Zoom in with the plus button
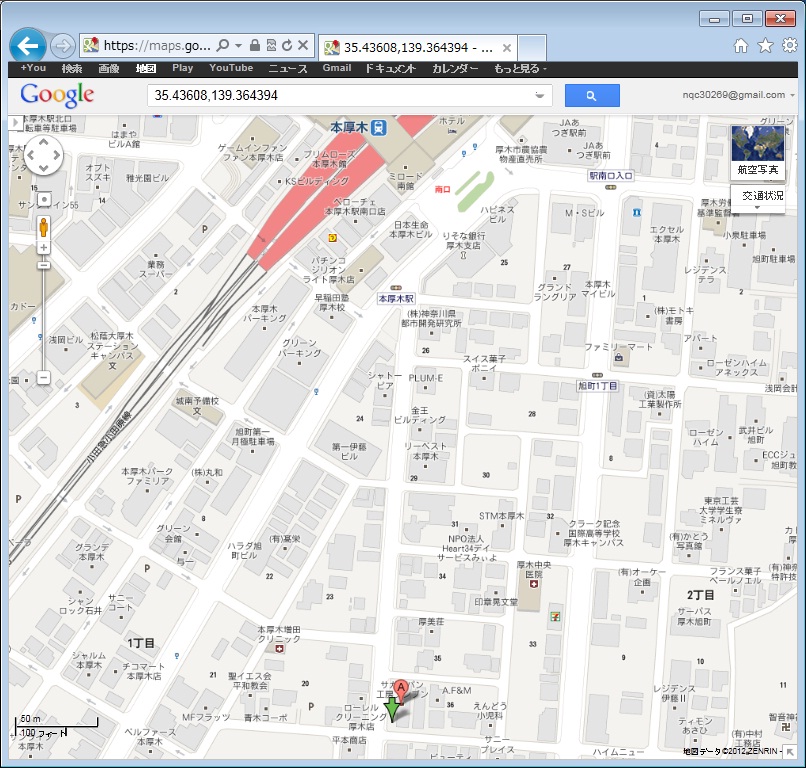Image resolution: width=806 pixels, height=768 pixels. pos(44,248)
